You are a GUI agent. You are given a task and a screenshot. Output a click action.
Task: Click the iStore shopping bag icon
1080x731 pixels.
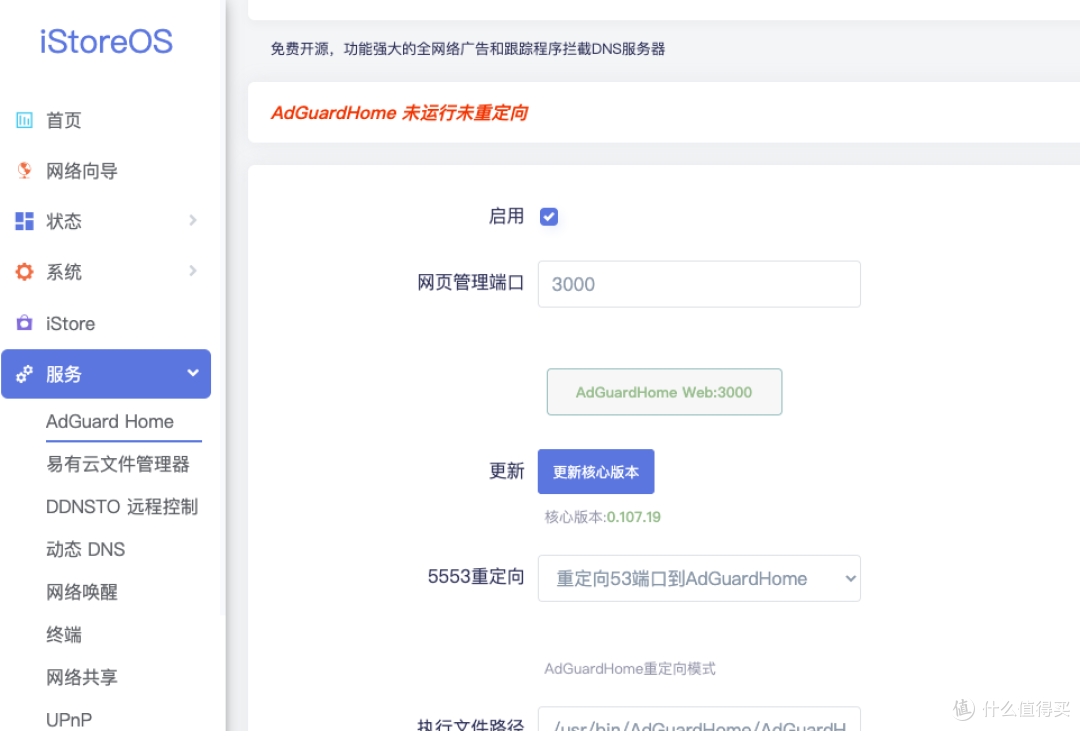click(24, 322)
